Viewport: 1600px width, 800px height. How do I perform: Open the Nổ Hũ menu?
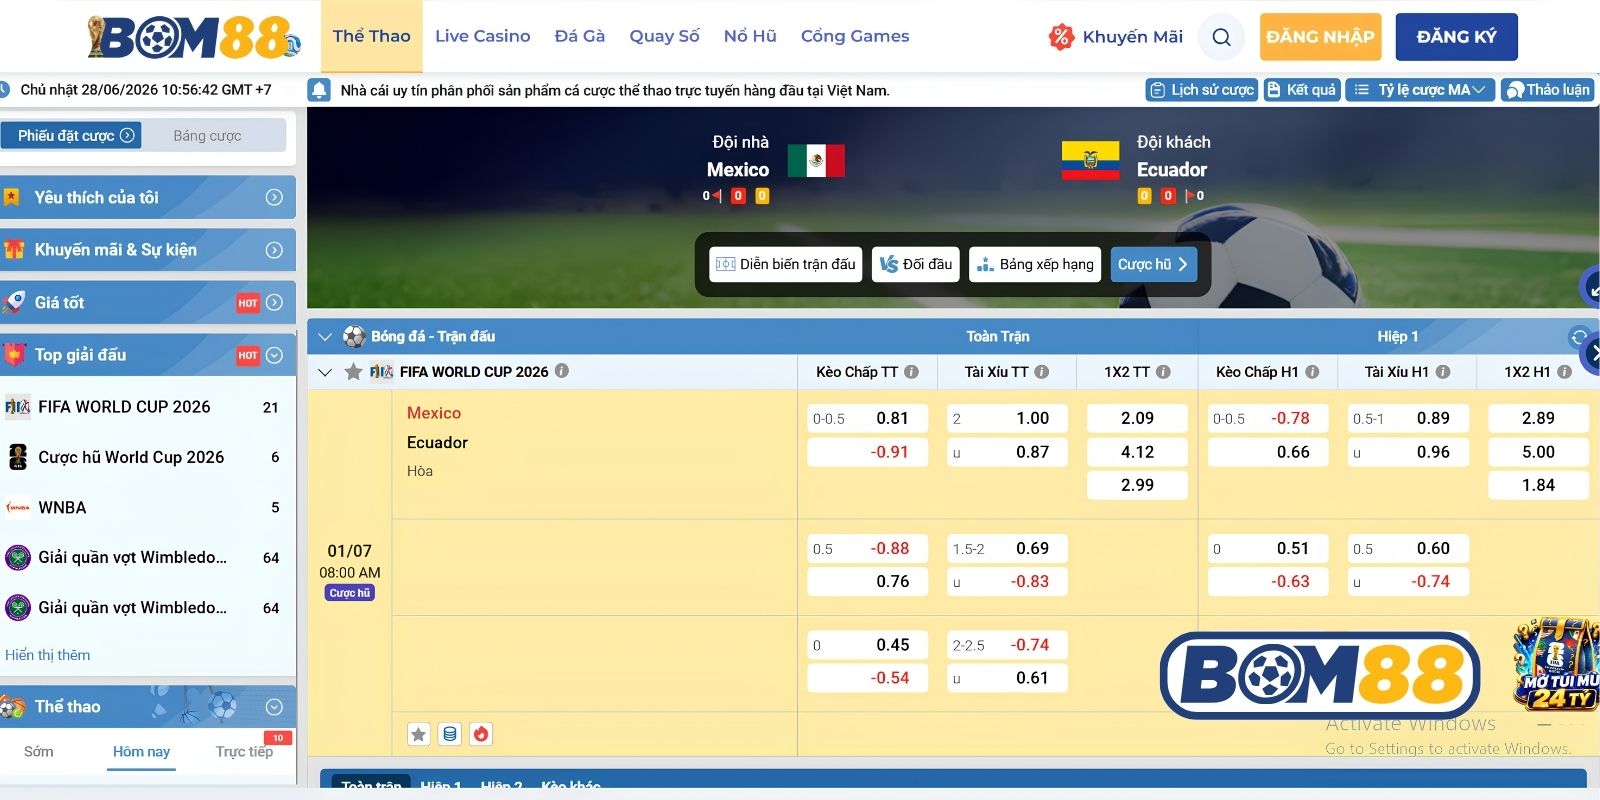click(x=750, y=36)
